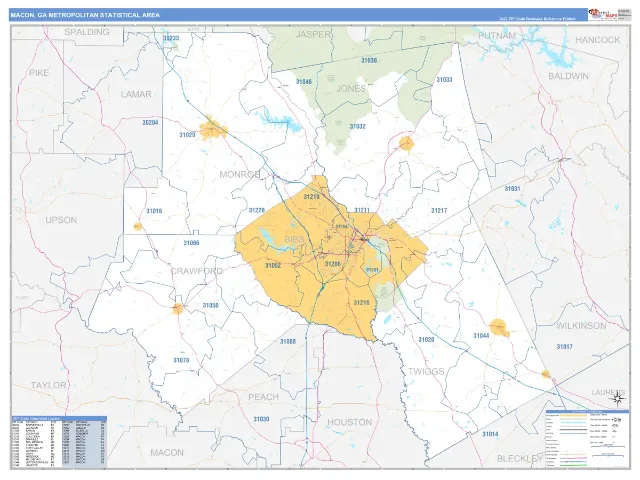Screen dimensions: 640x480
Task: Select the JONES county label
Action: [351, 89]
